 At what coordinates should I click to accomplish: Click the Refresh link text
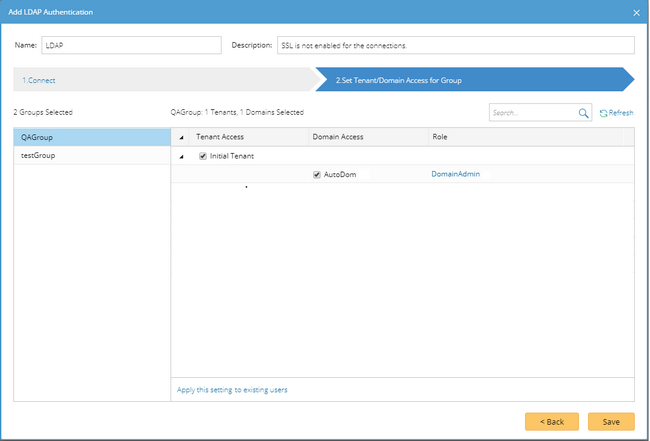621,113
